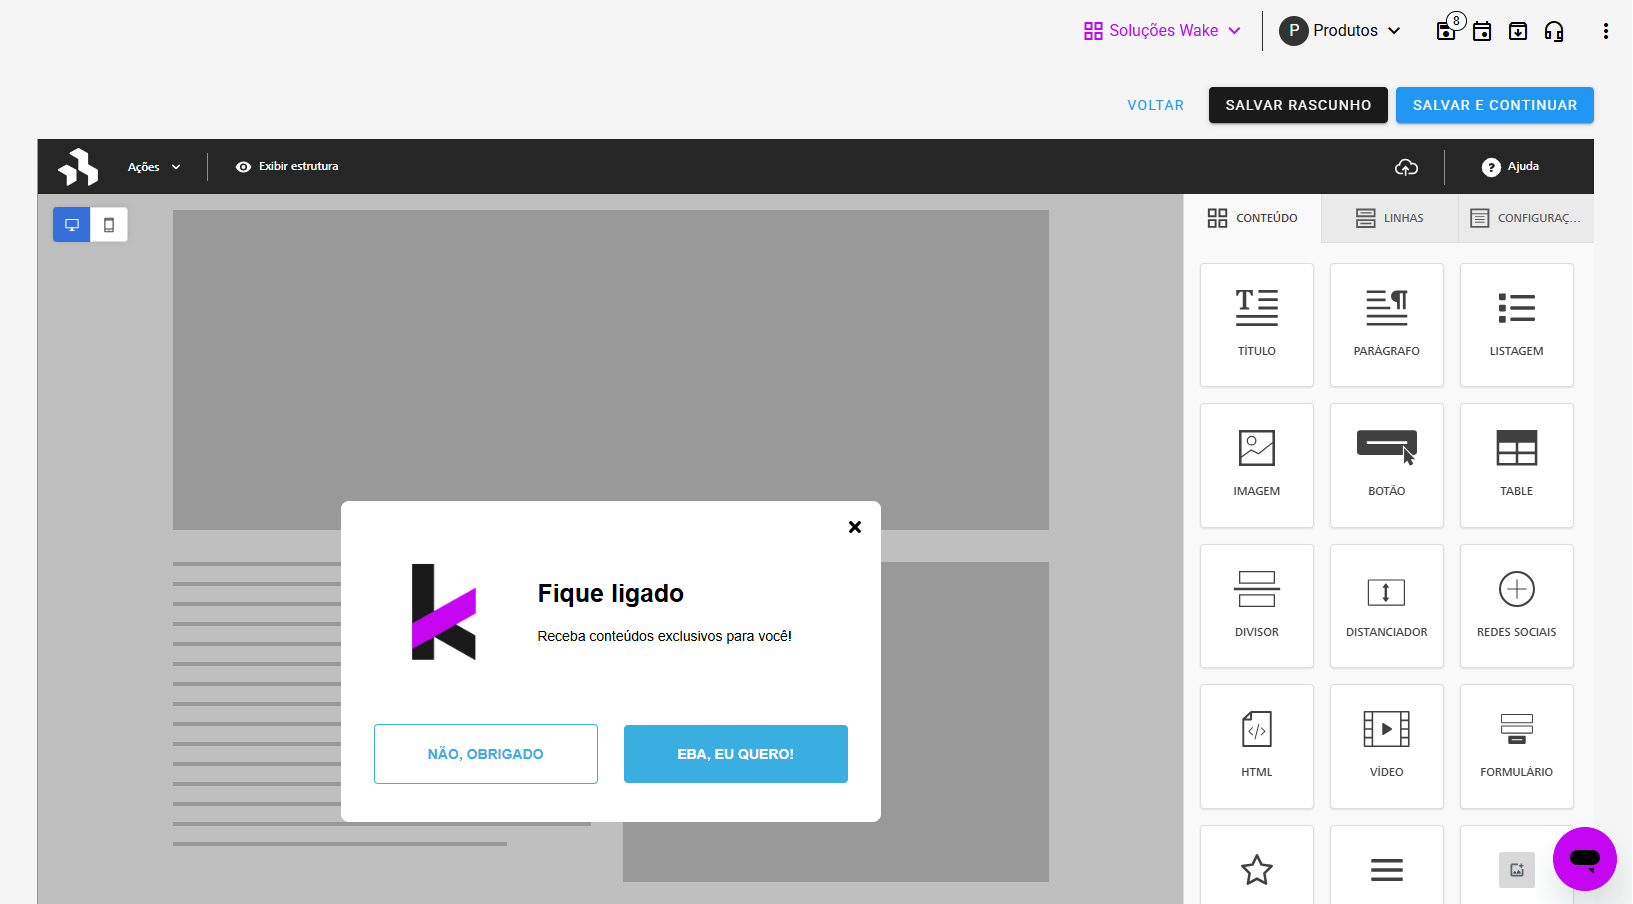Choose the Divisor content block
The width and height of the screenshot is (1633, 904).
coord(1256,605)
